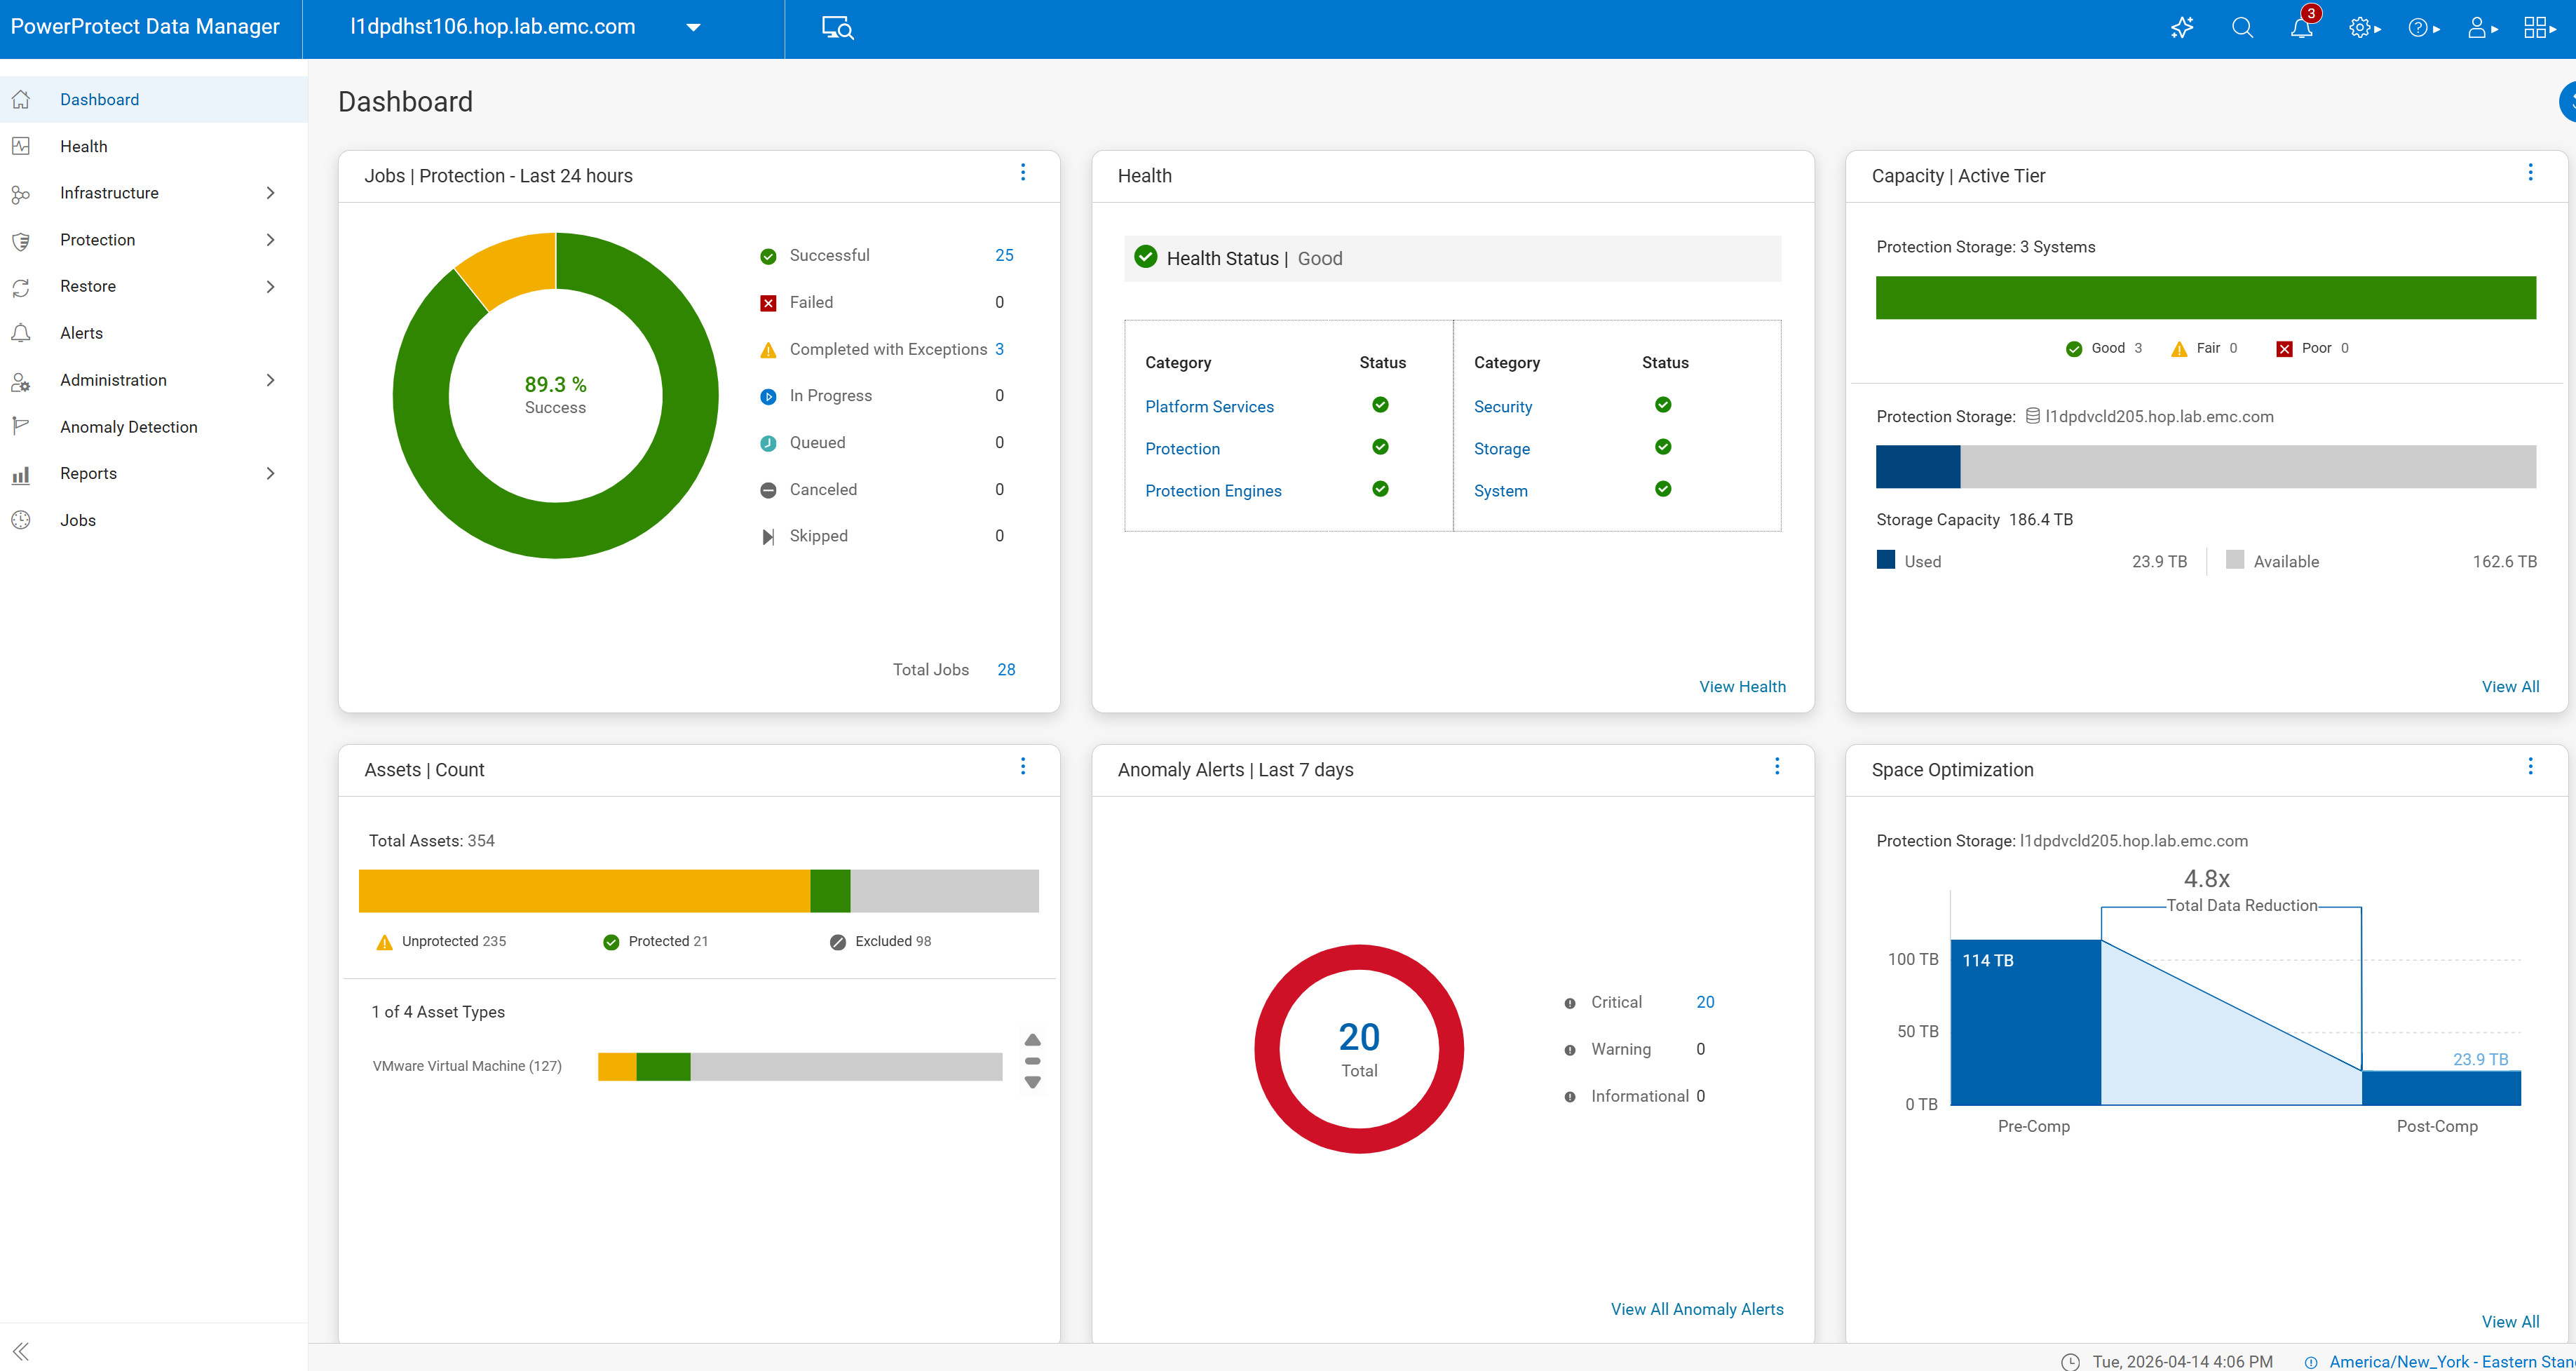
Task: Go to next asset type arrow
Action: point(1032,1082)
